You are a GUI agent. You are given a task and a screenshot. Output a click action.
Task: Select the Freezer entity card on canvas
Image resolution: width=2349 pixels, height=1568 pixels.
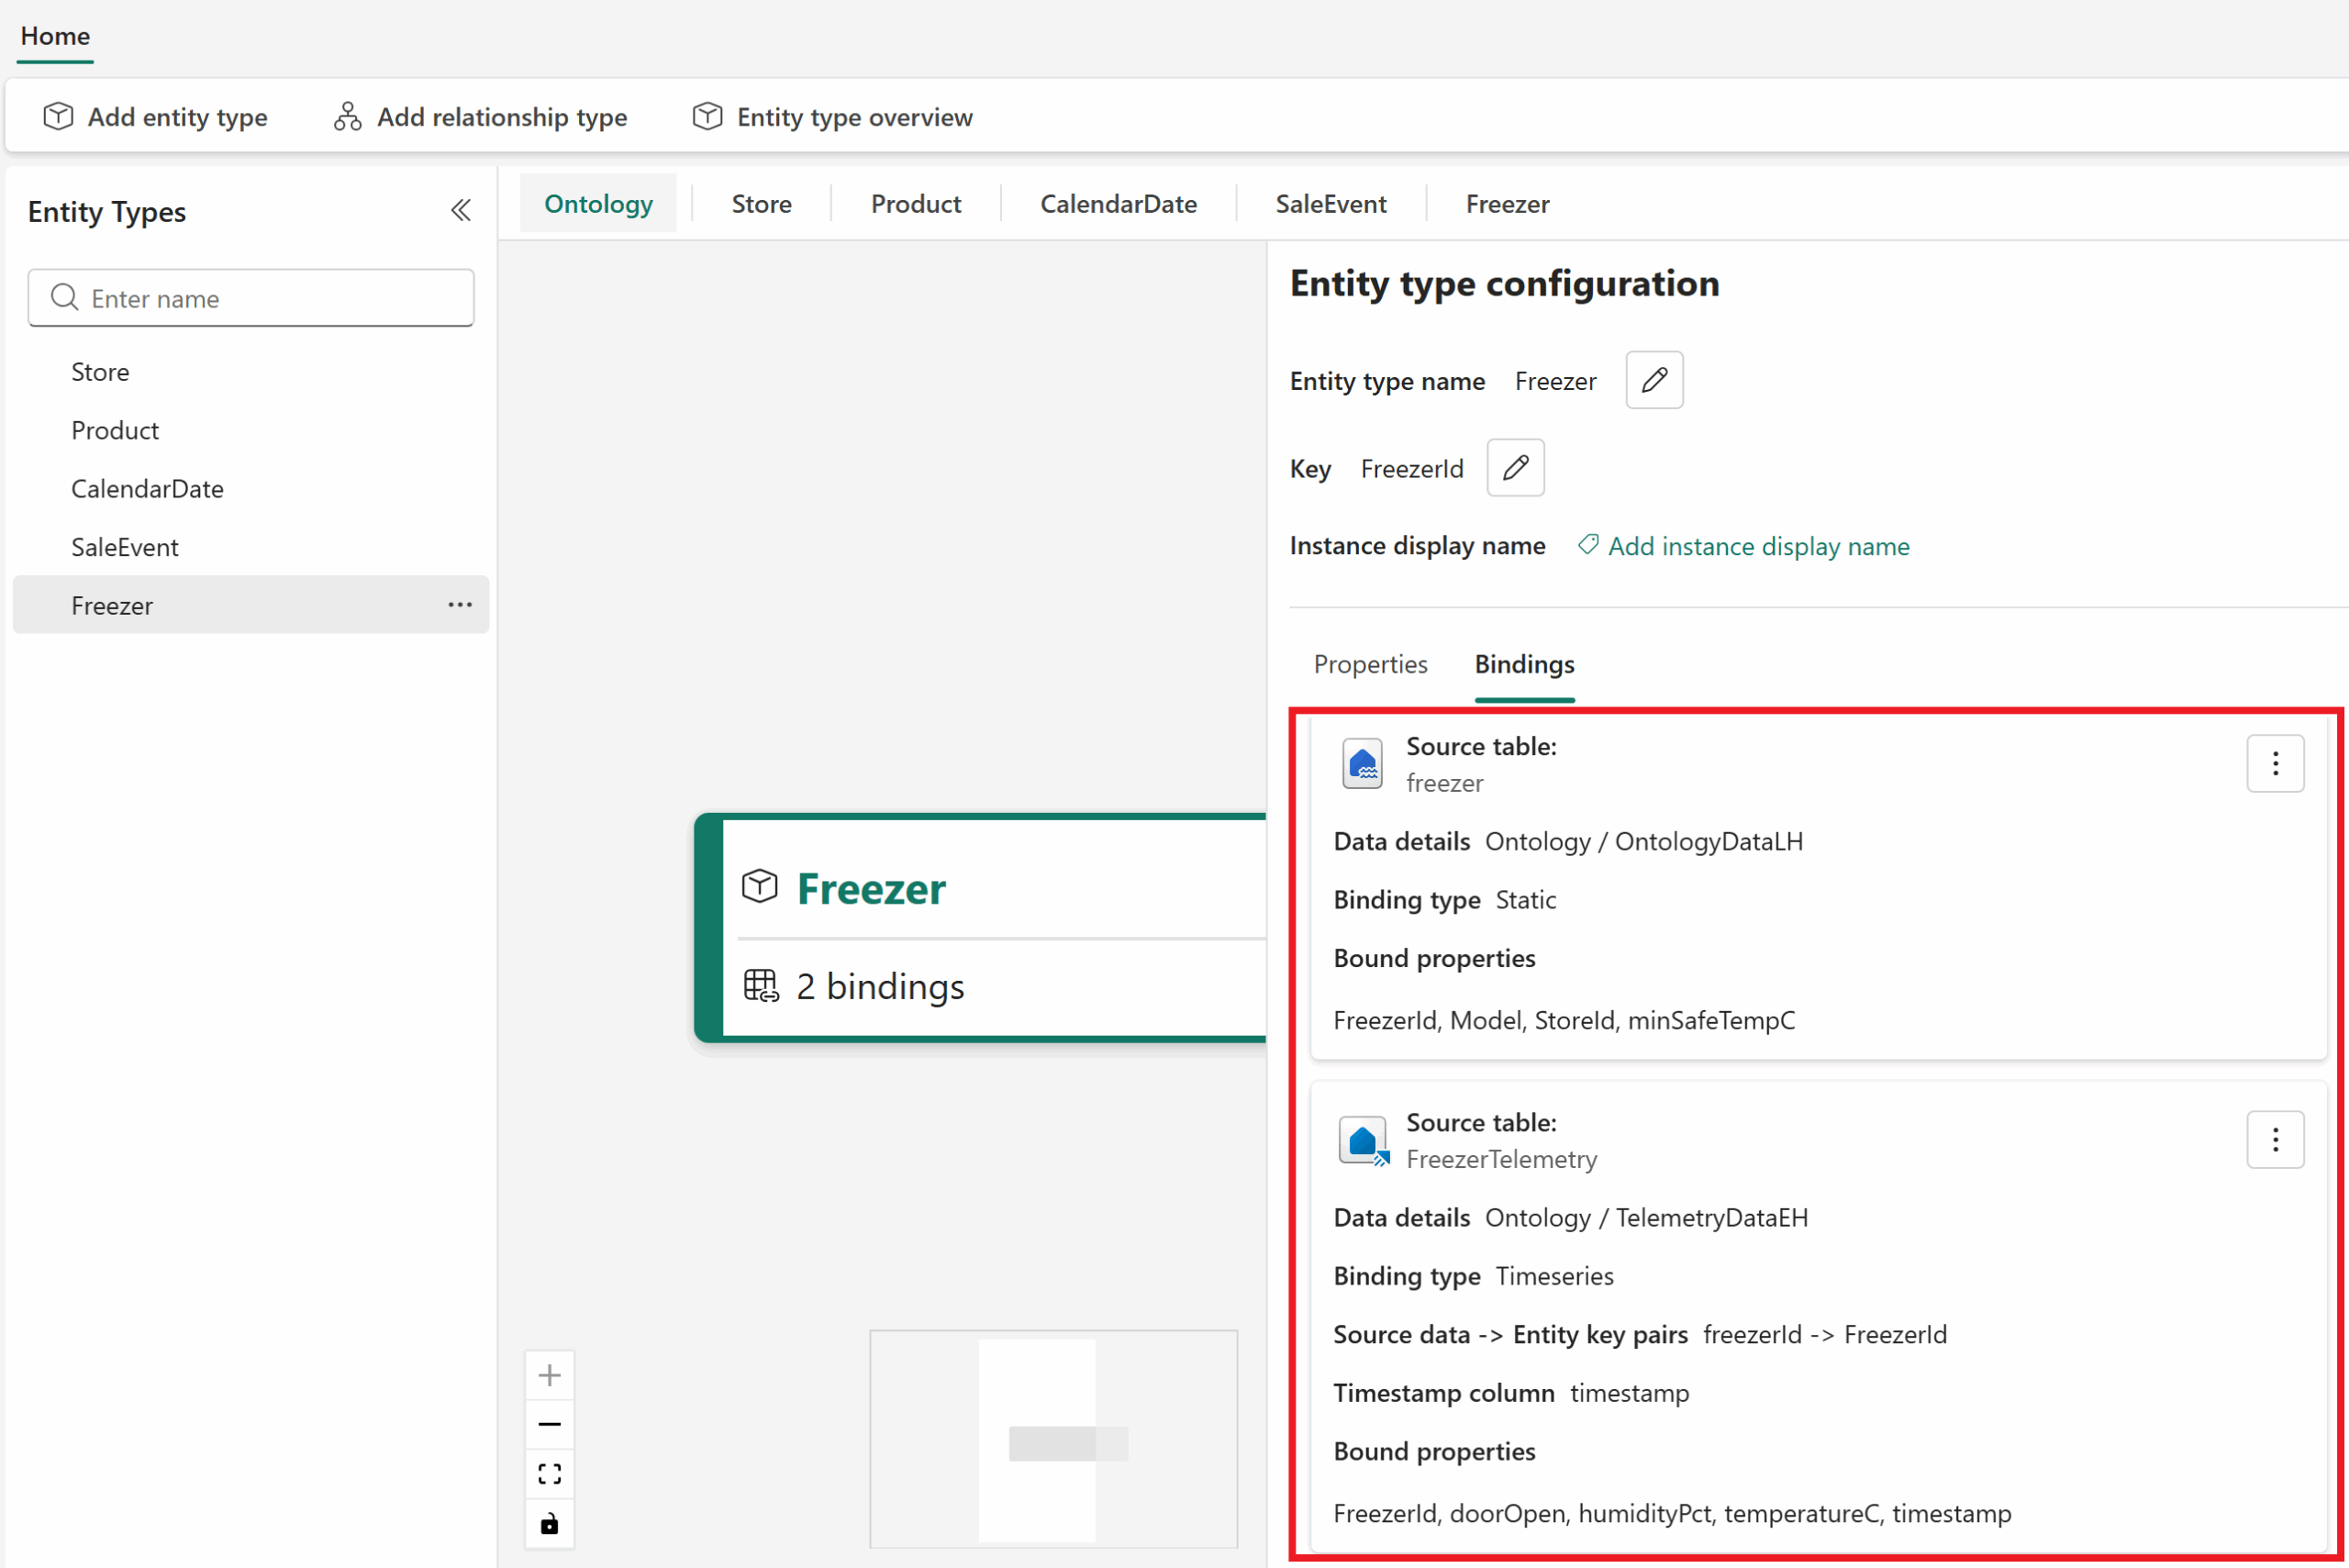(980, 927)
